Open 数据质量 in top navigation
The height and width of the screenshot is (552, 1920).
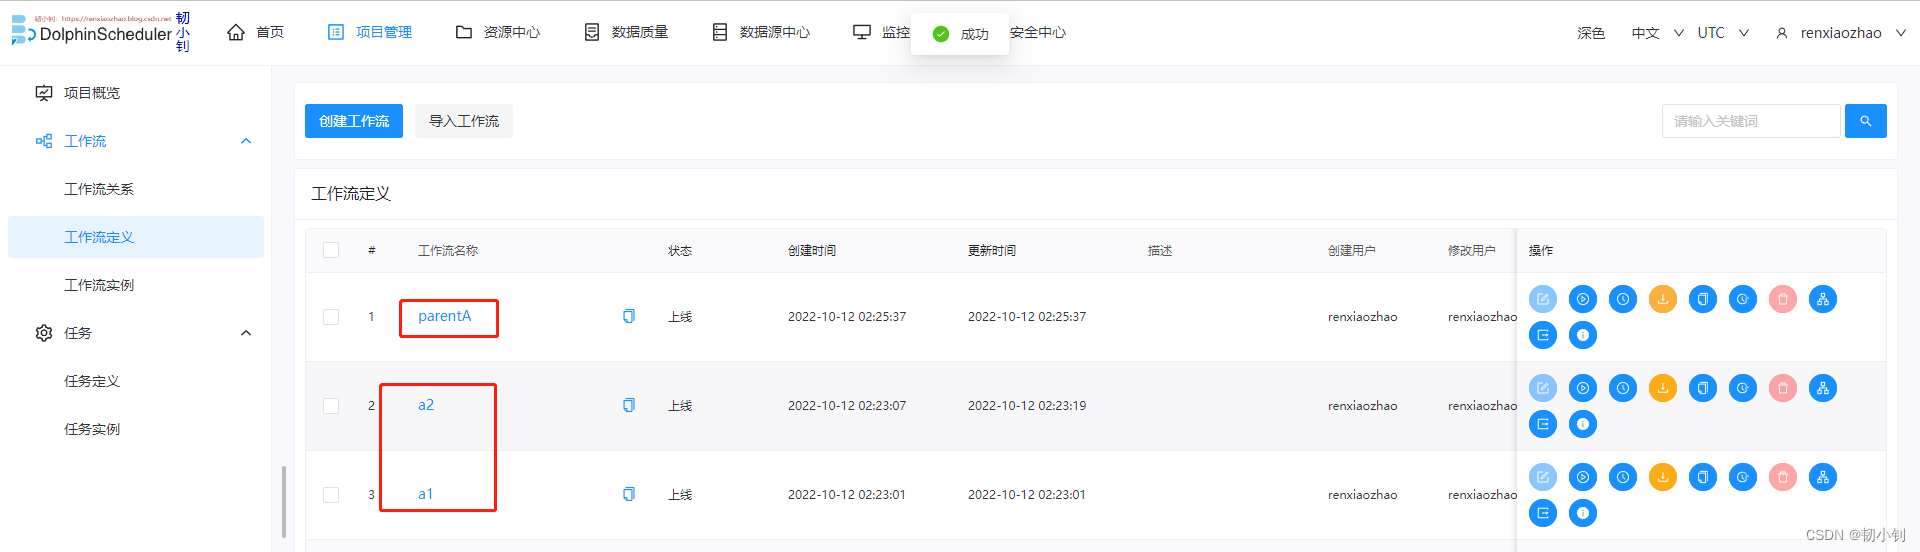pos(626,32)
